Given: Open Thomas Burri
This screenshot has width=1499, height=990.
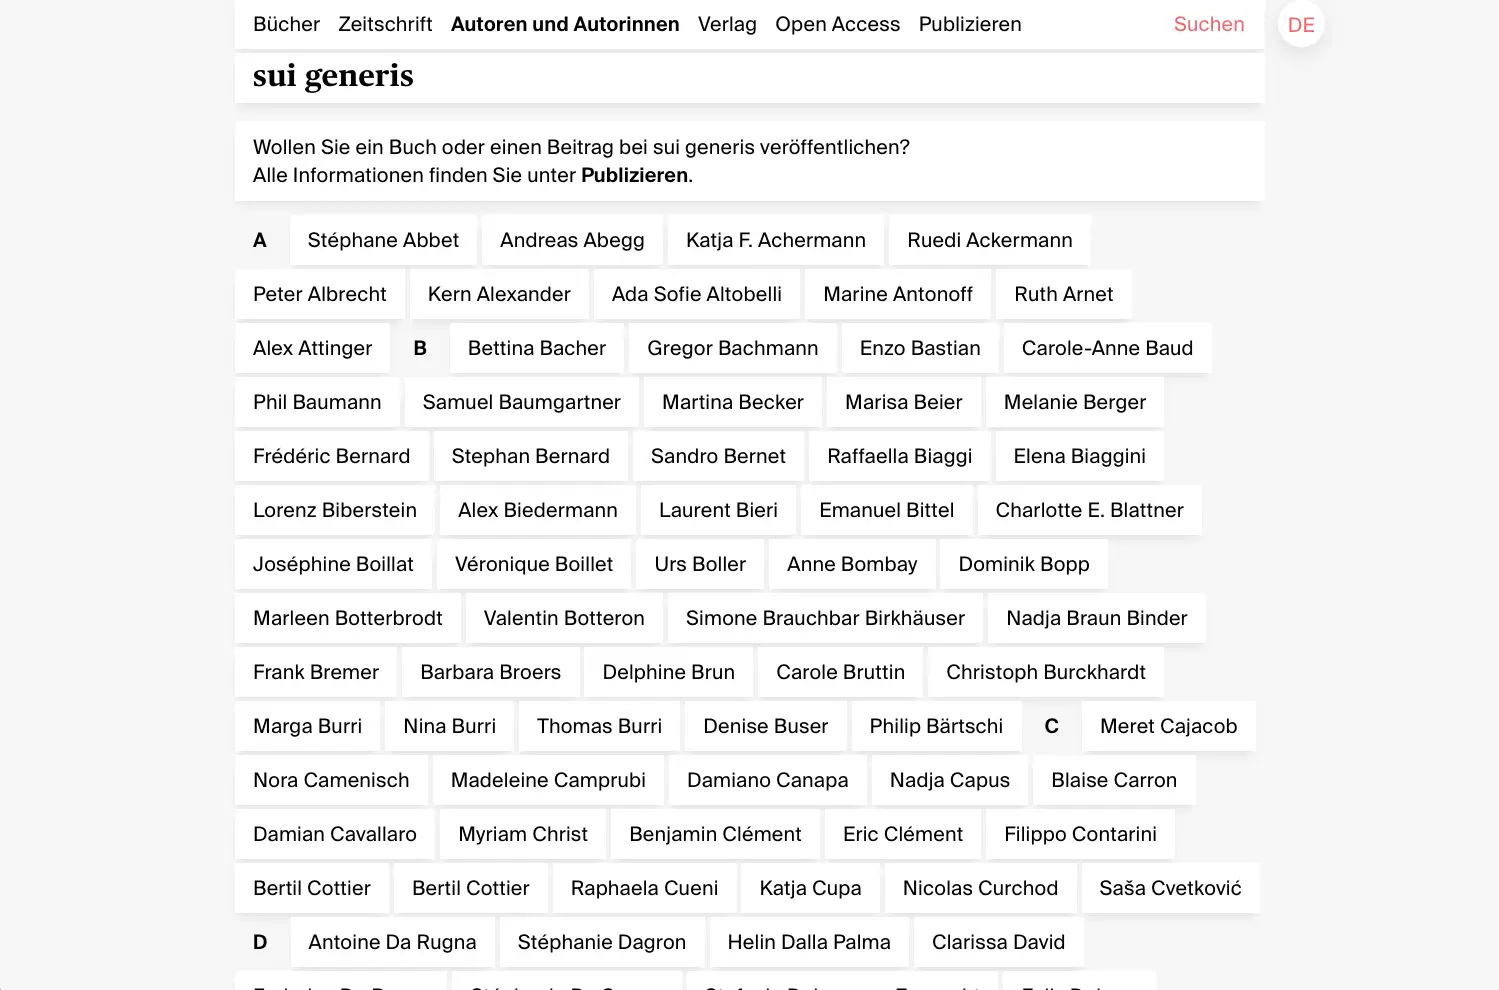Looking at the screenshot, I should (600, 726).
